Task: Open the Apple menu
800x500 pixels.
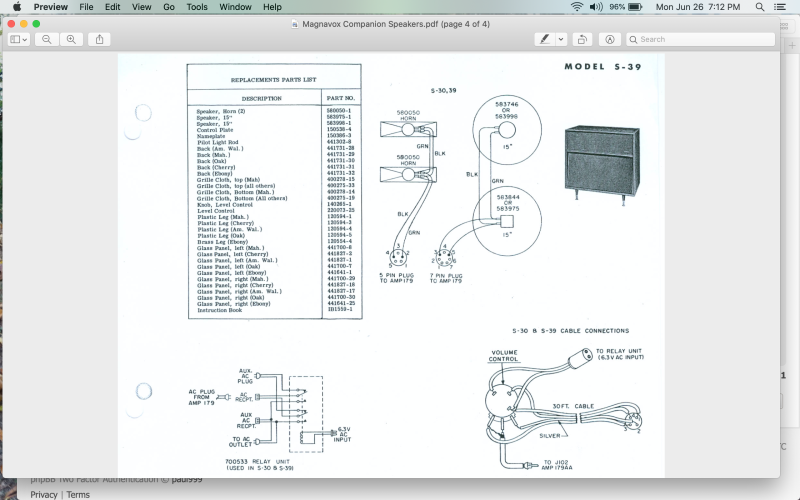Action: (17, 7)
